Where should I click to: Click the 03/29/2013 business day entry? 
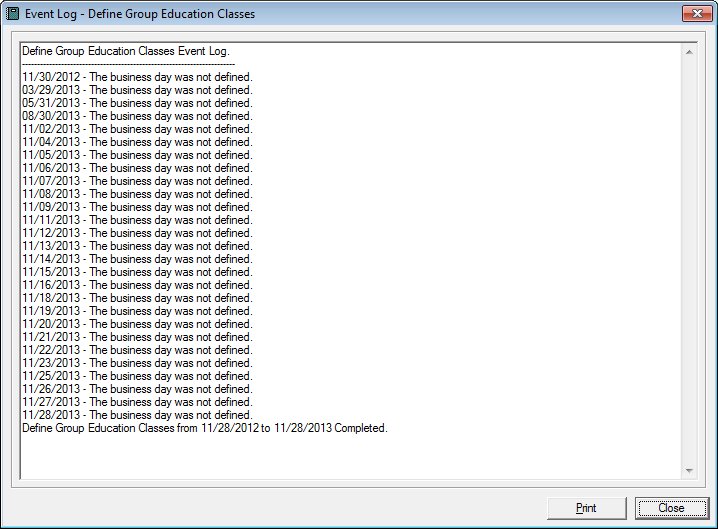pyautogui.click(x=137, y=90)
